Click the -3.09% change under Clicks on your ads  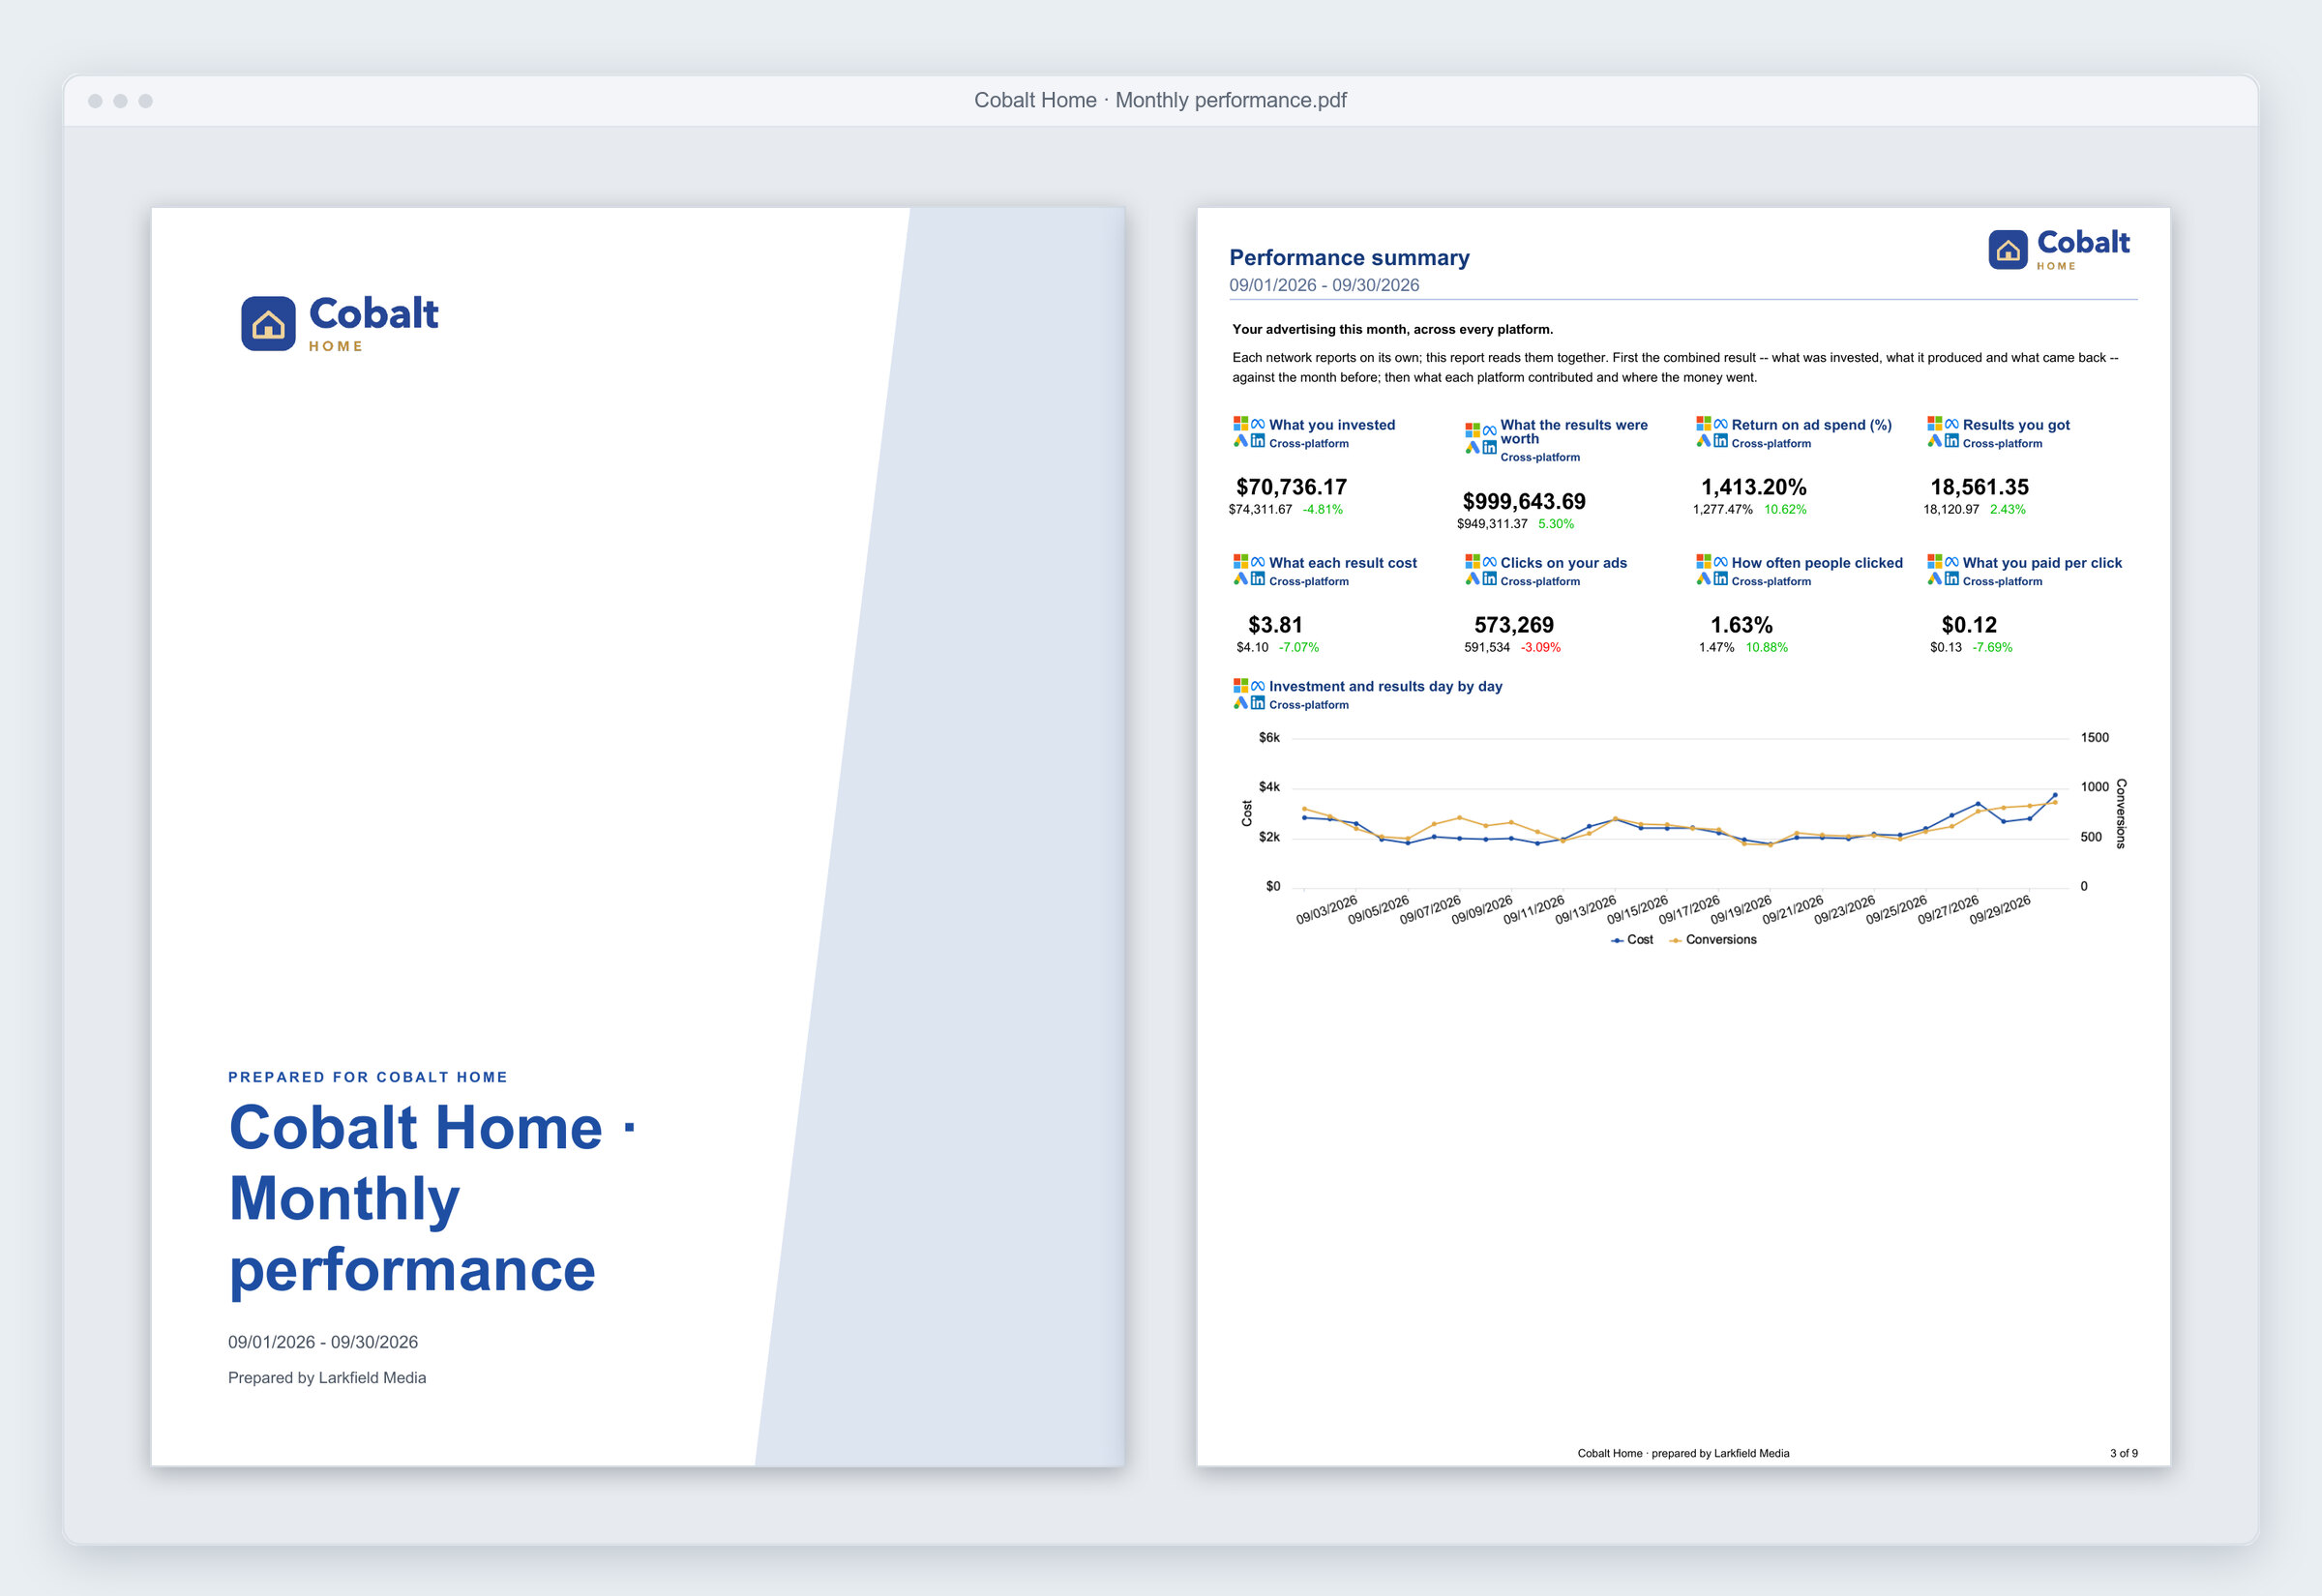tap(1541, 648)
